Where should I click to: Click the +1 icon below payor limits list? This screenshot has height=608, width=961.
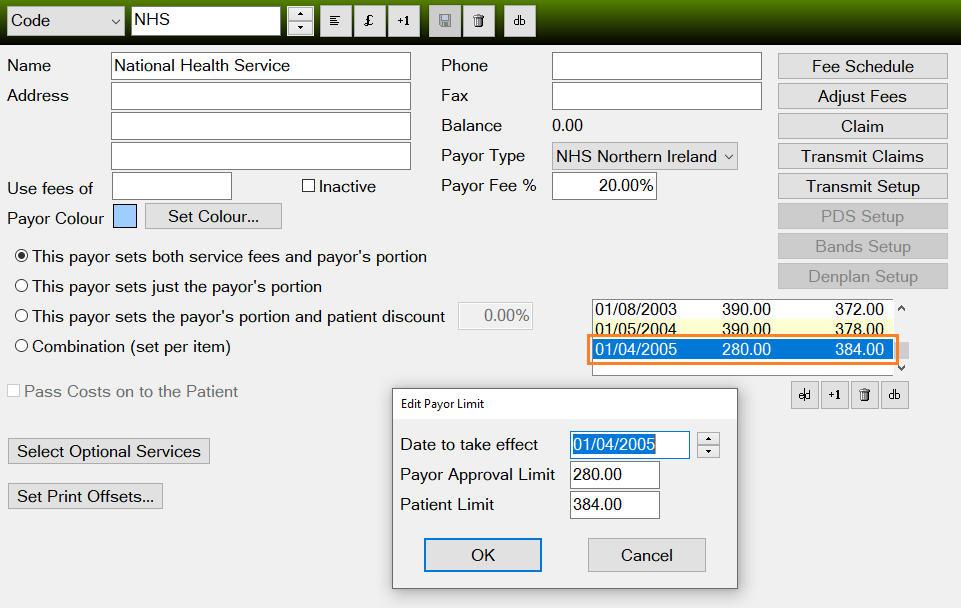(x=834, y=395)
